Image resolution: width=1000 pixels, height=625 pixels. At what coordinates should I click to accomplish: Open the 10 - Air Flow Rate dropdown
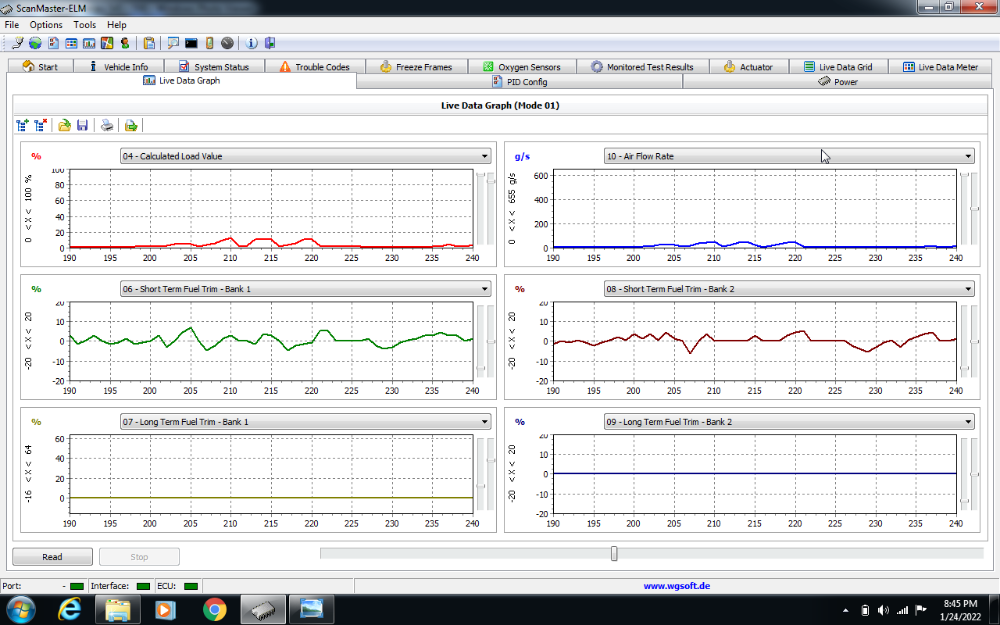tap(968, 156)
